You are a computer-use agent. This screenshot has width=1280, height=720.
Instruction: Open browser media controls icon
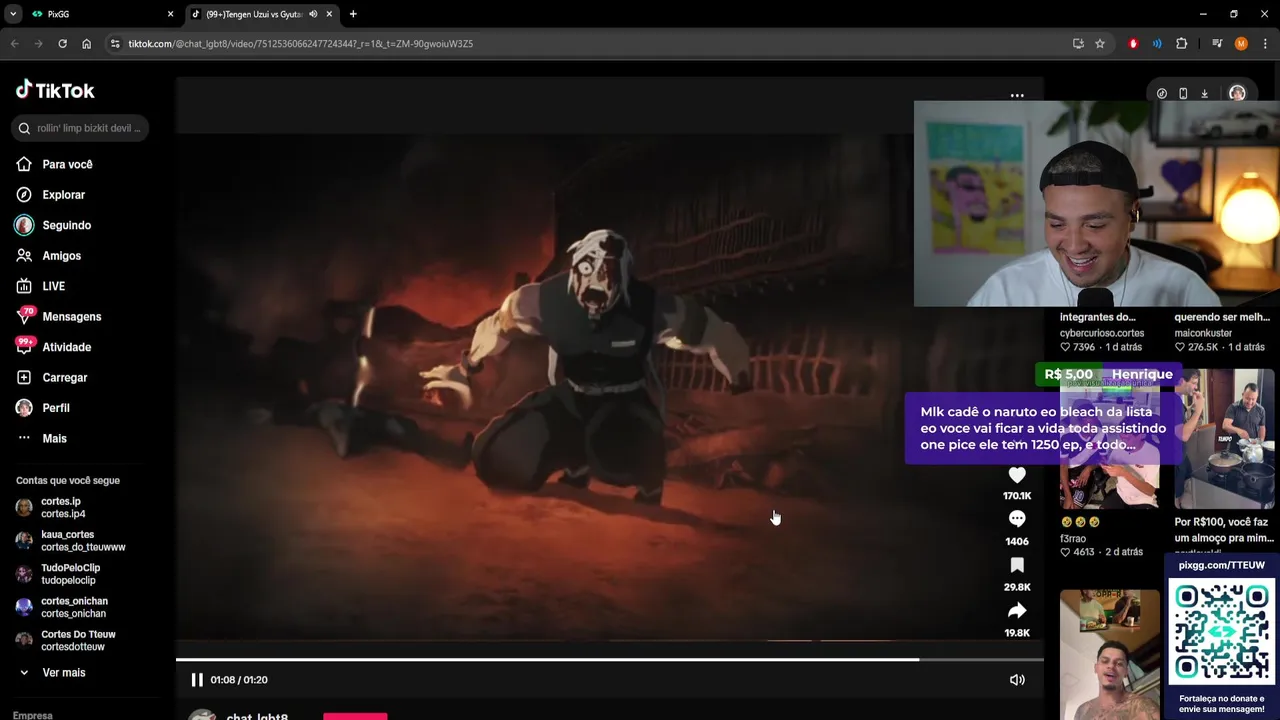tap(1217, 44)
